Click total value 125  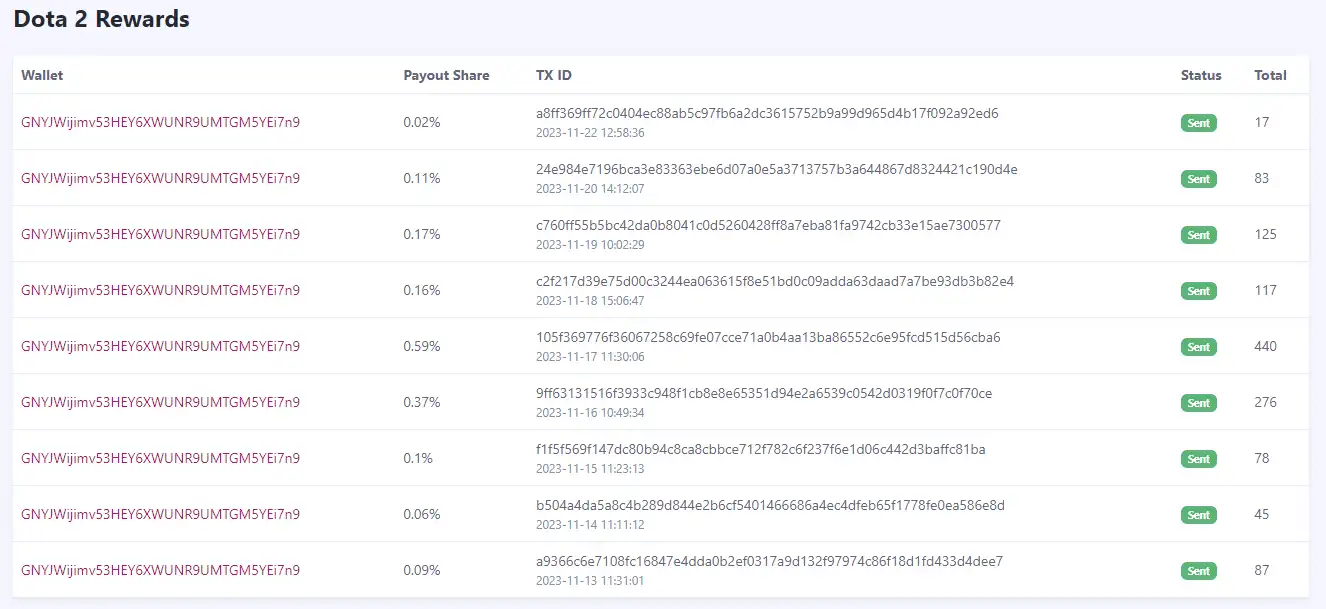tap(1265, 234)
